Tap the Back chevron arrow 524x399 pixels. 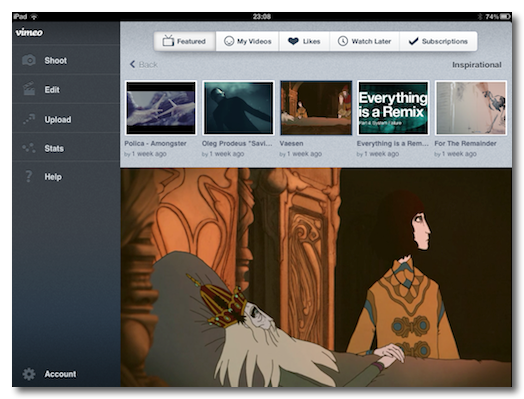click(x=132, y=64)
